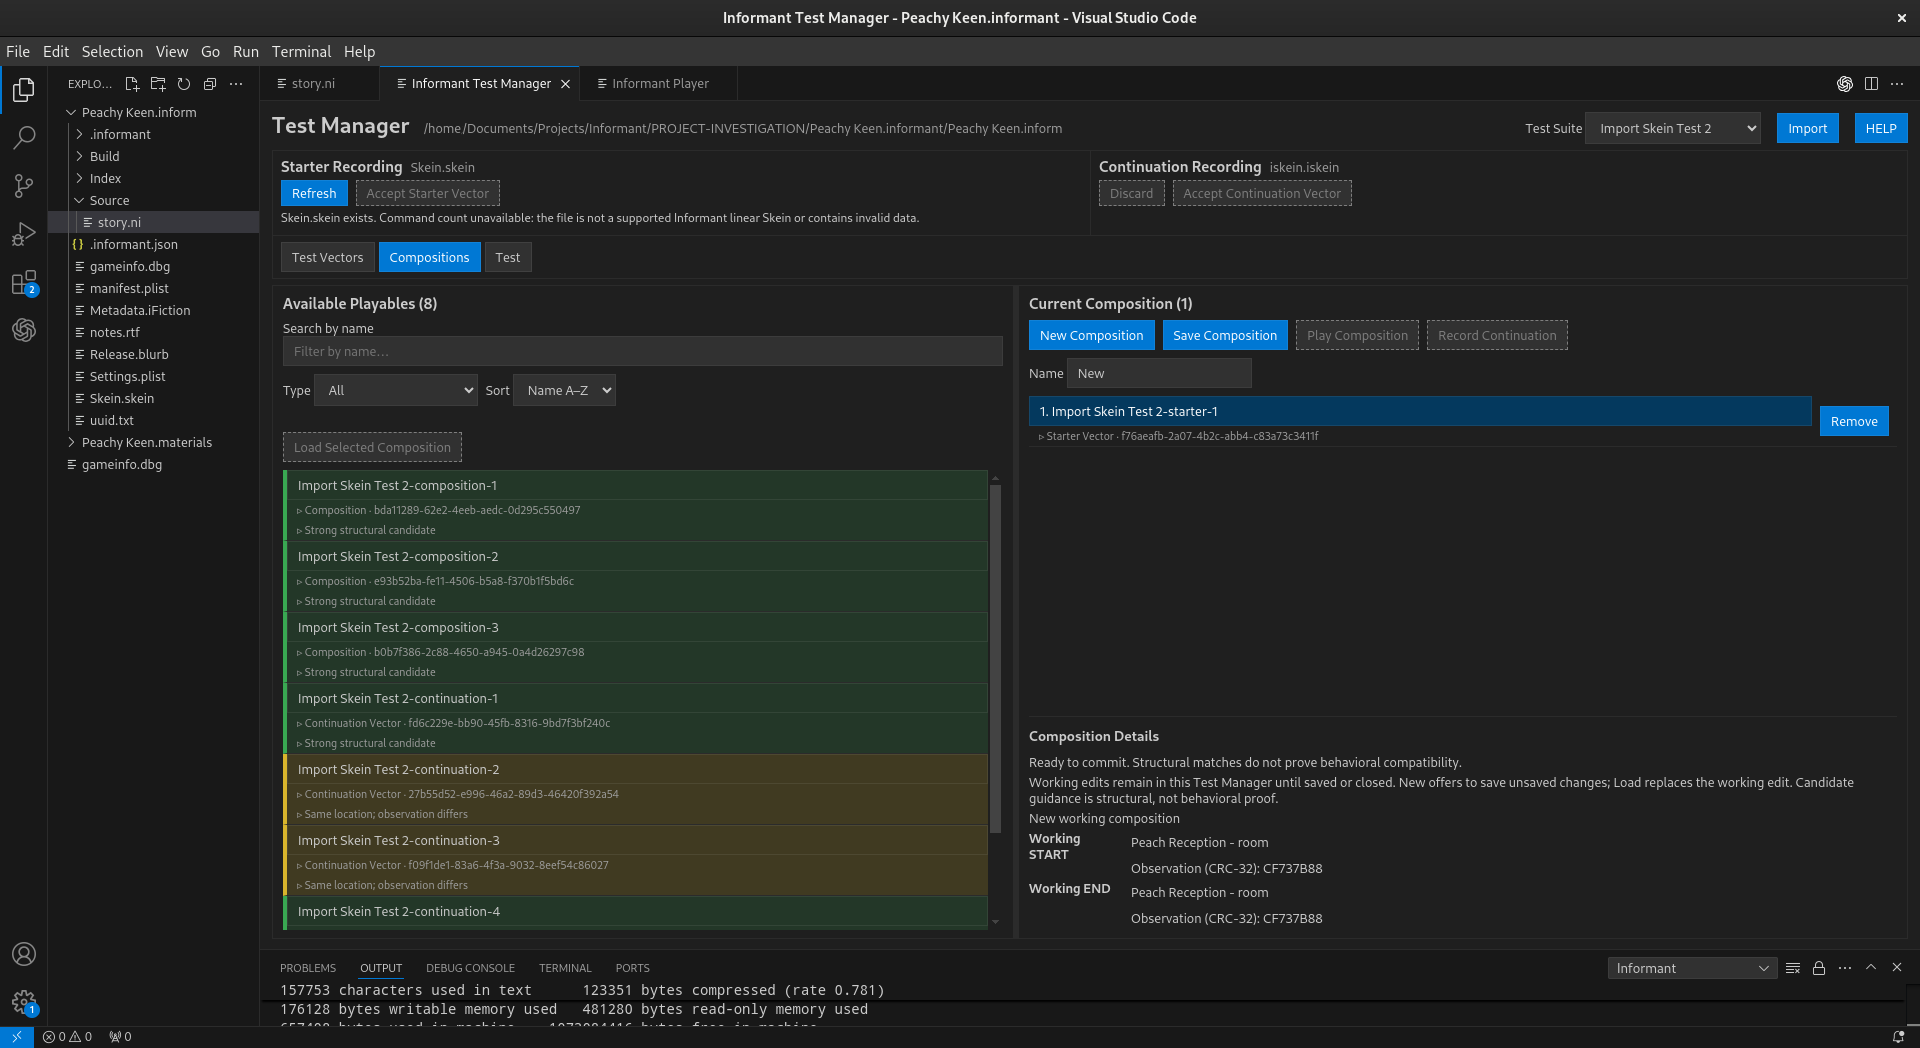Create a new folder in the explorer
This screenshot has width=1920, height=1048.
tap(158, 84)
